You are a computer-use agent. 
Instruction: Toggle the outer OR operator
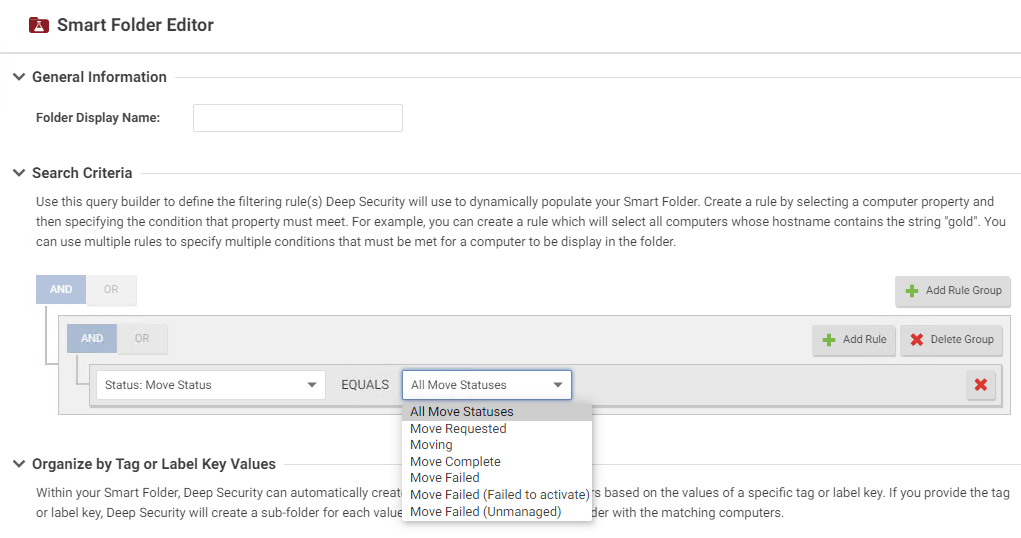tap(111, 290)
